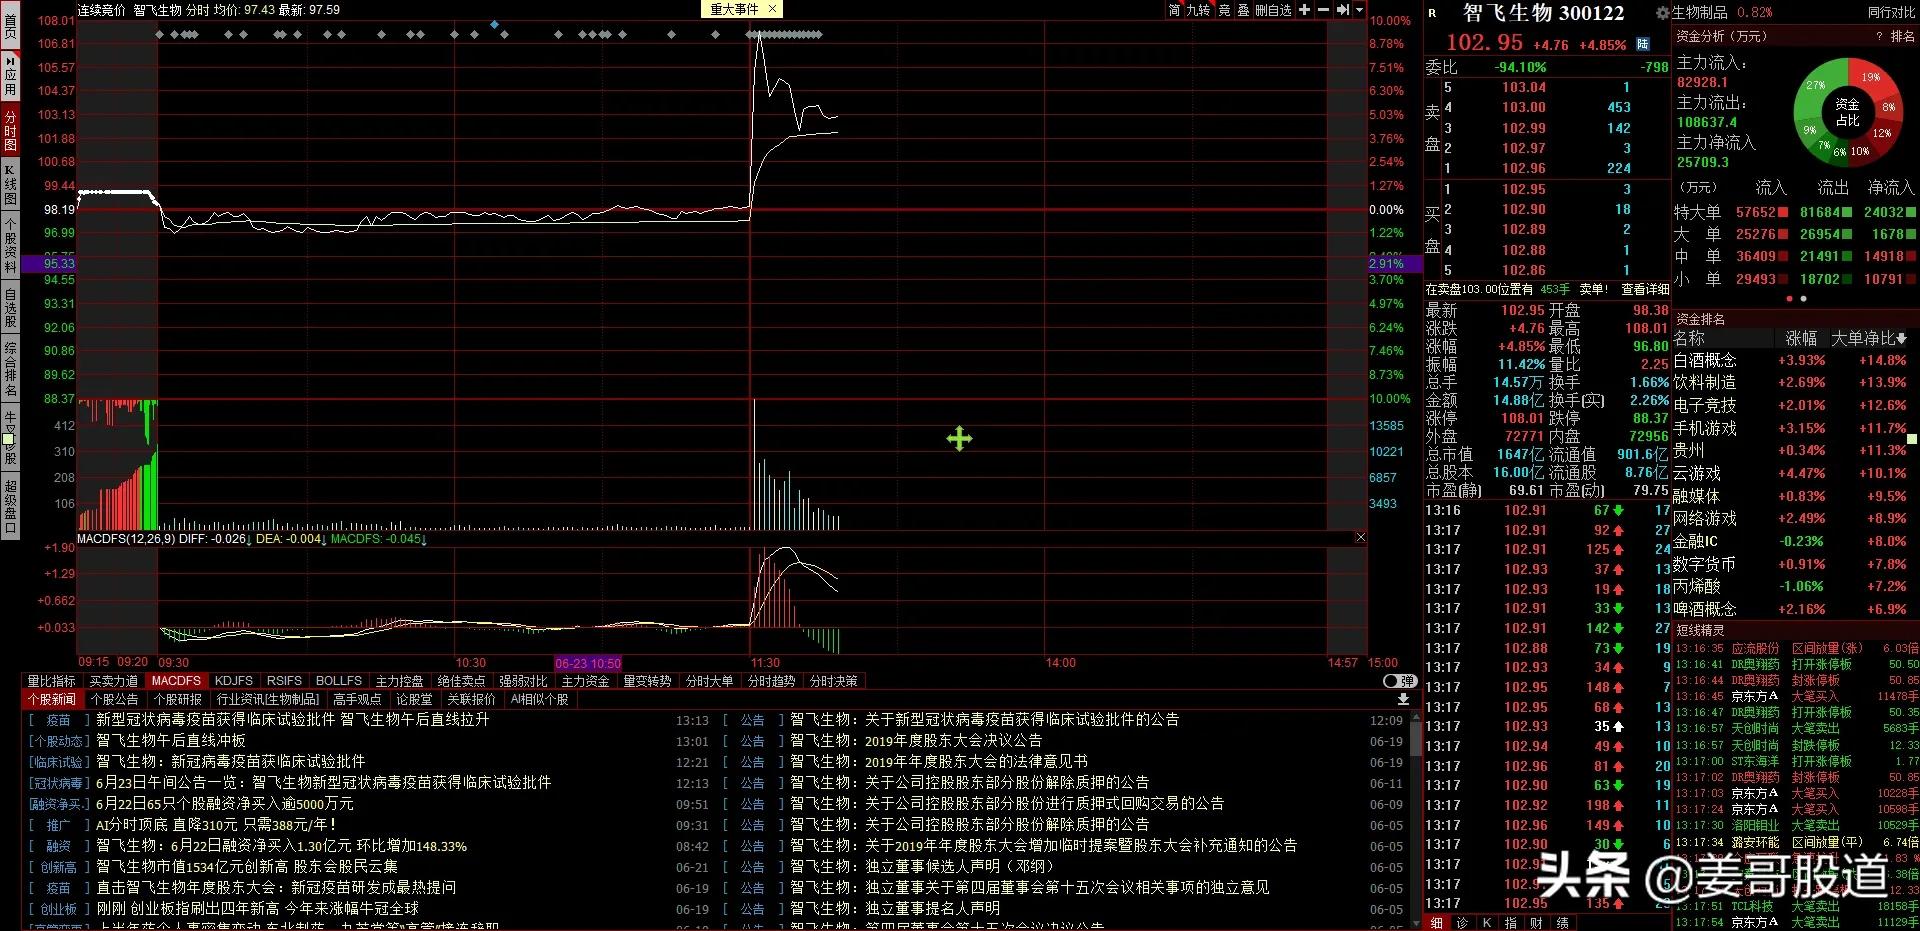Screen dimensions: 1920x931
Task: Open the 个股研报 news tab
Action: 177,699
